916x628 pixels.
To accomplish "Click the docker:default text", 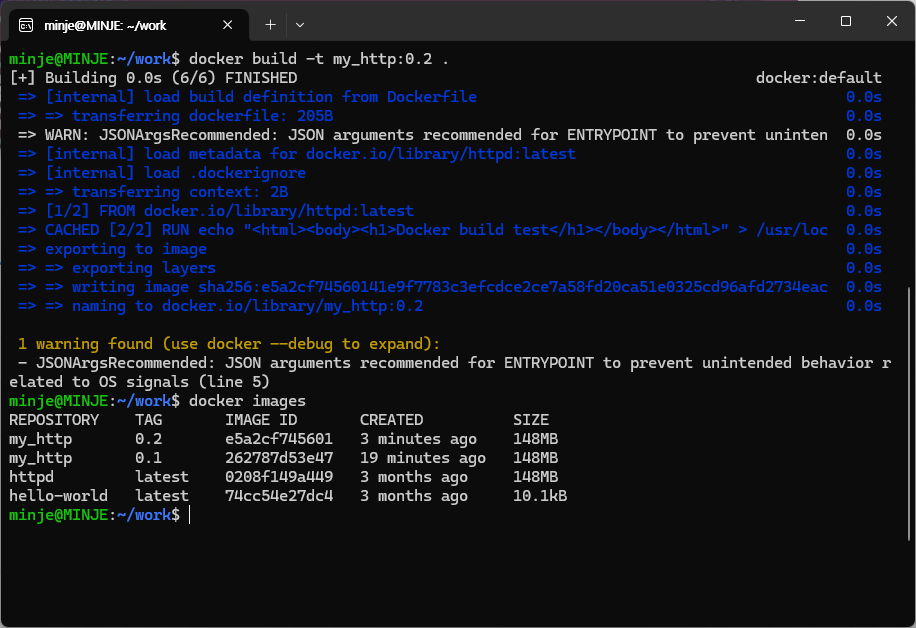I will pos(818,78).
